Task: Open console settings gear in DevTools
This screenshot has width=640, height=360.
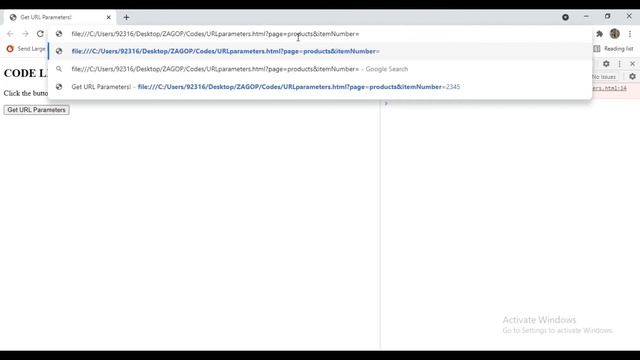Action: 632,76
